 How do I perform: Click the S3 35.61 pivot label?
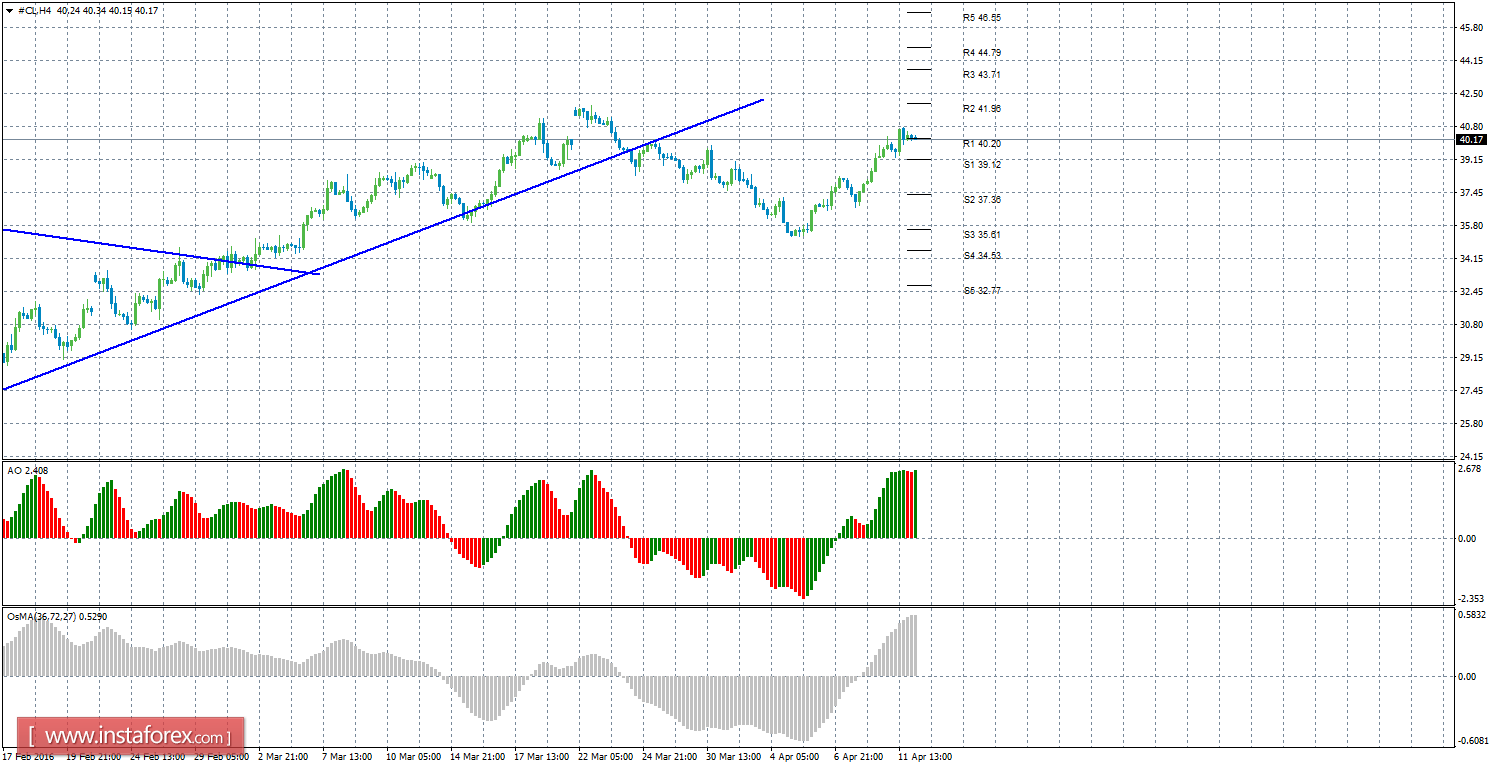click(x=982, y=234)
